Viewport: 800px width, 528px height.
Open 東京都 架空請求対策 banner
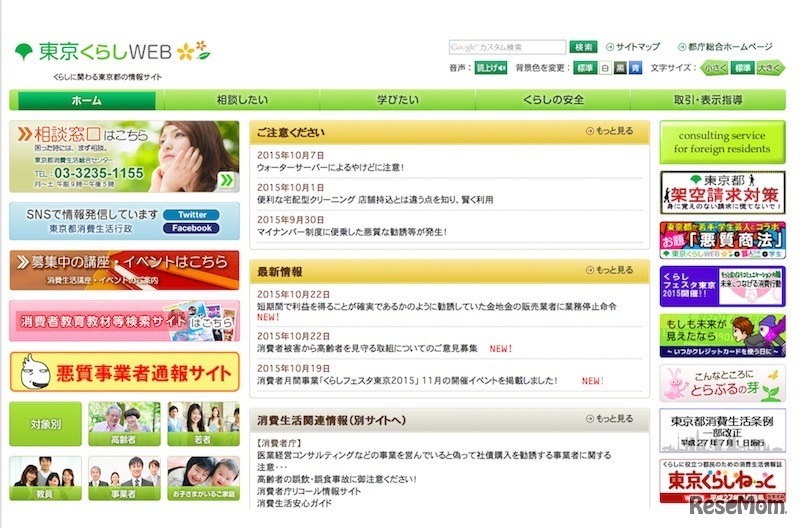click(x=722, y=192)
